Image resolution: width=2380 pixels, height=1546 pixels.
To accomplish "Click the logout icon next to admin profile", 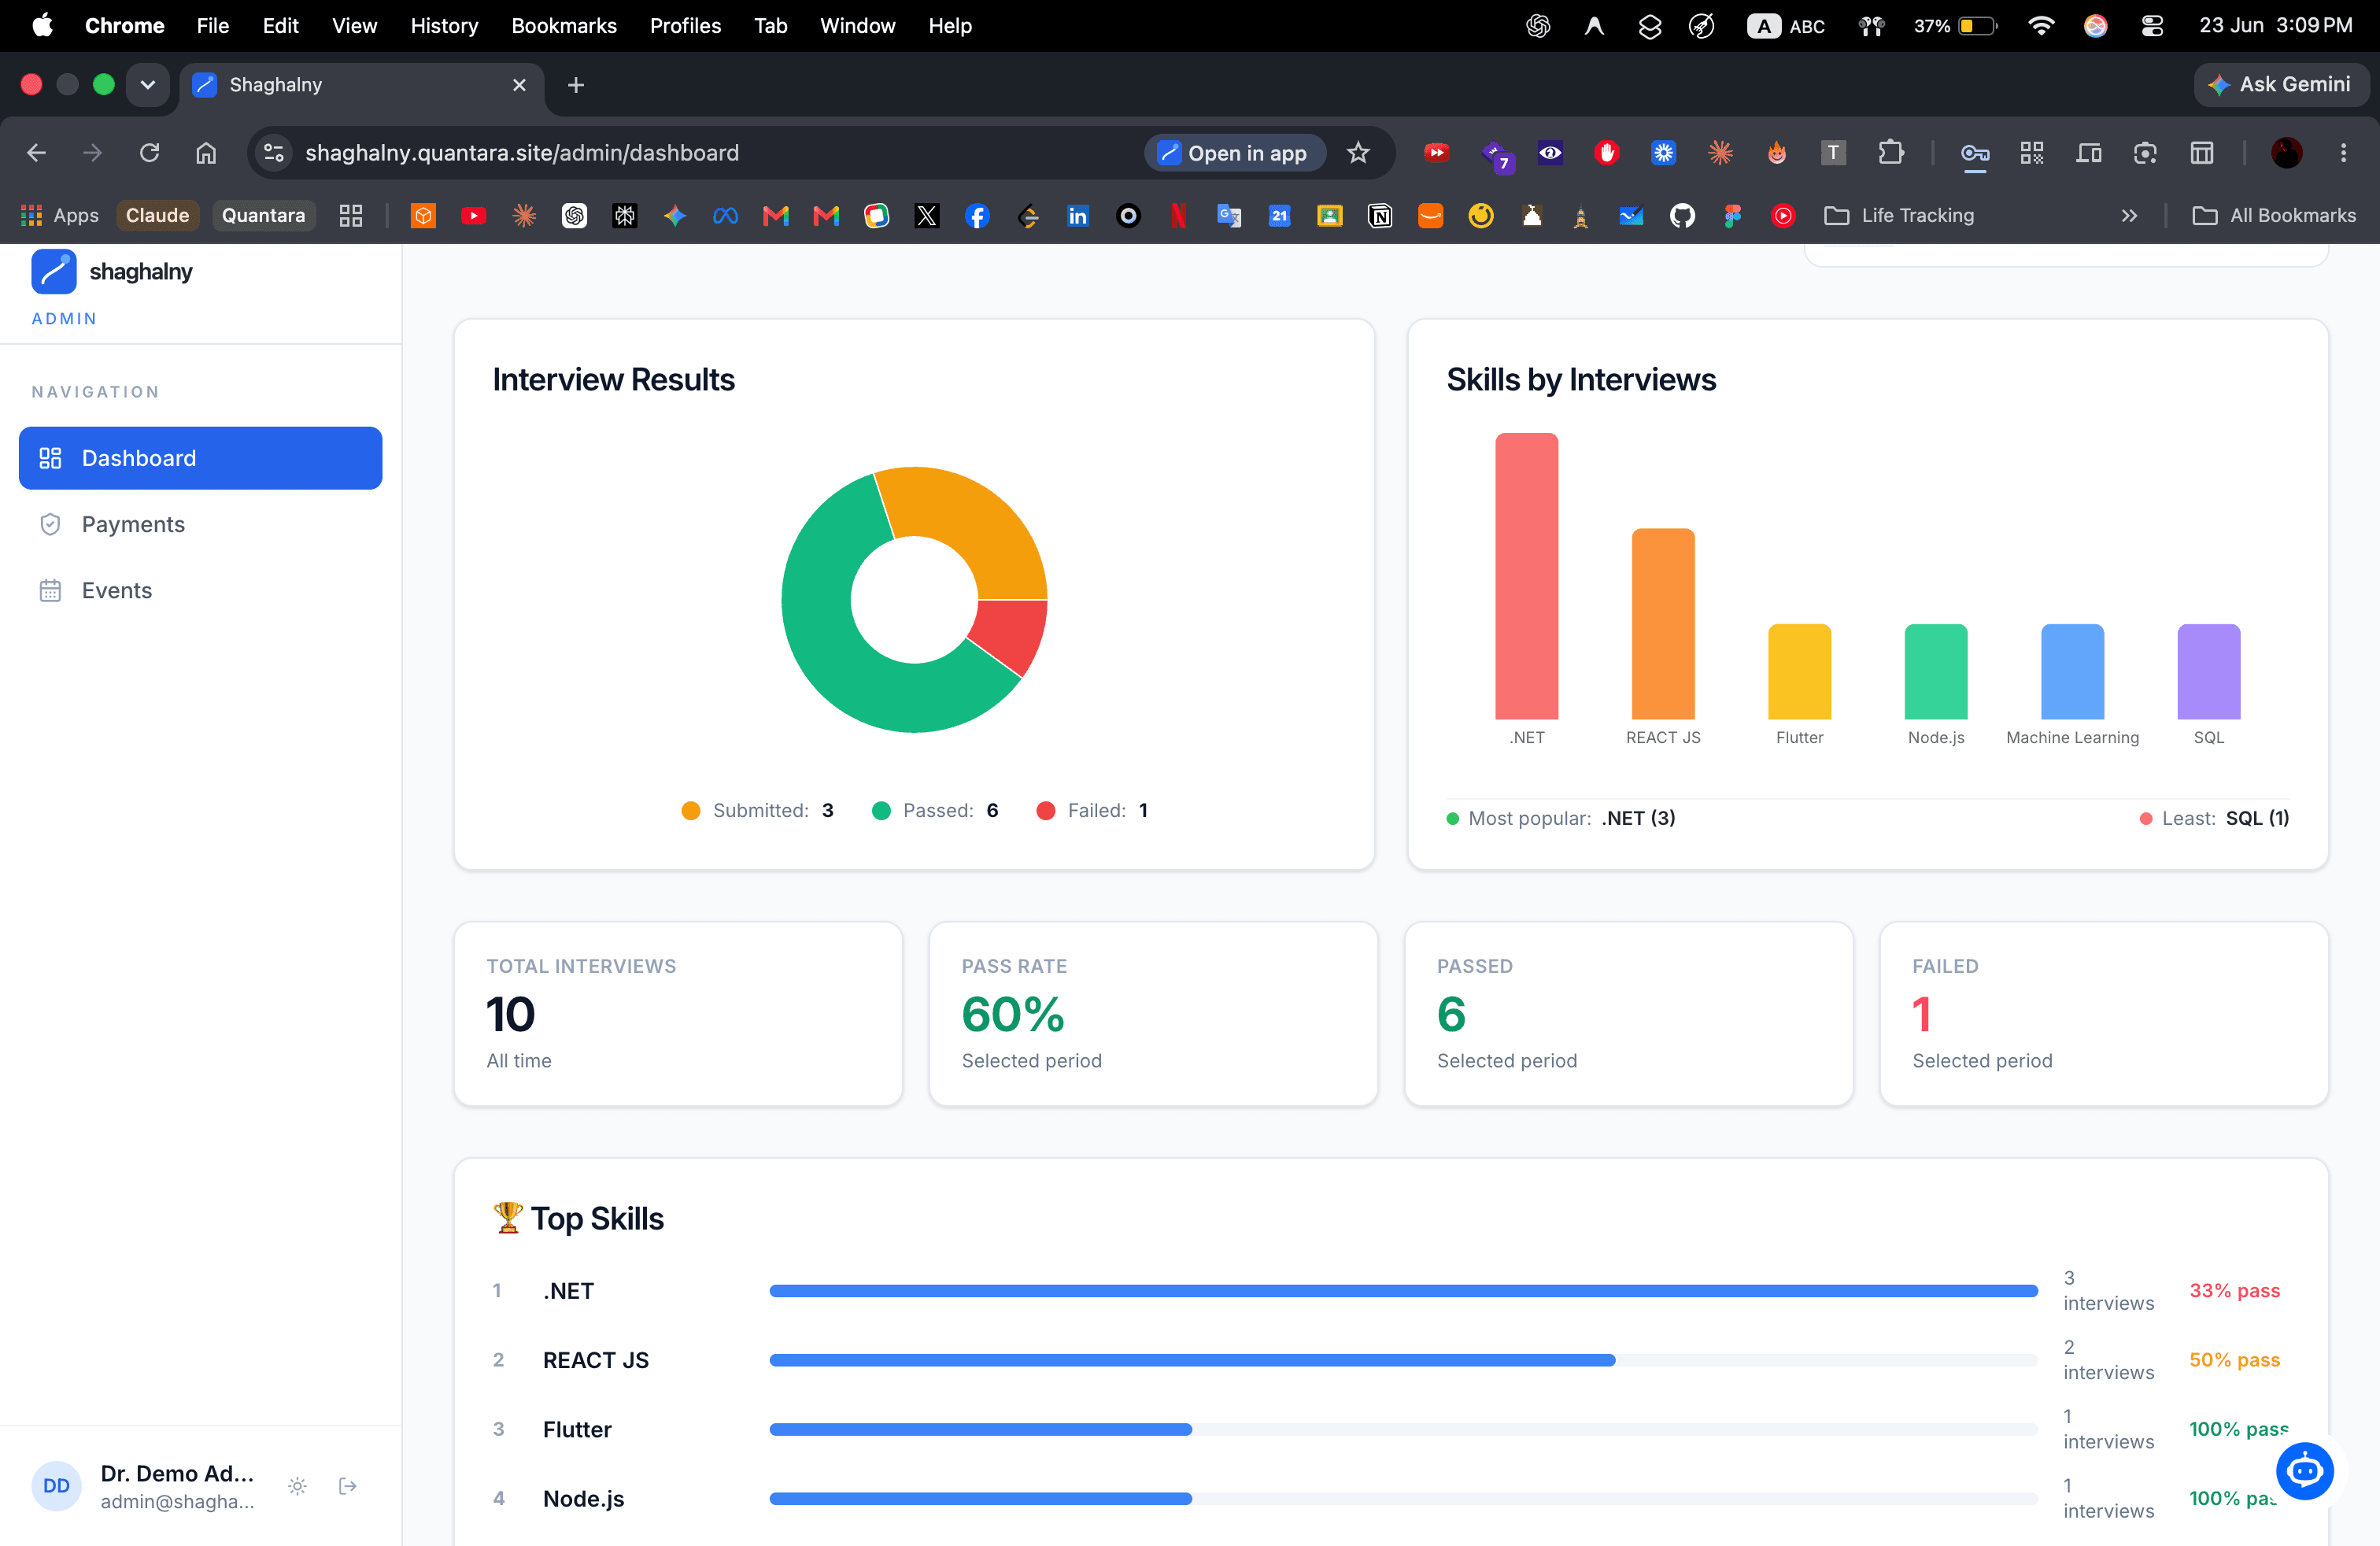I will 347,1486.
